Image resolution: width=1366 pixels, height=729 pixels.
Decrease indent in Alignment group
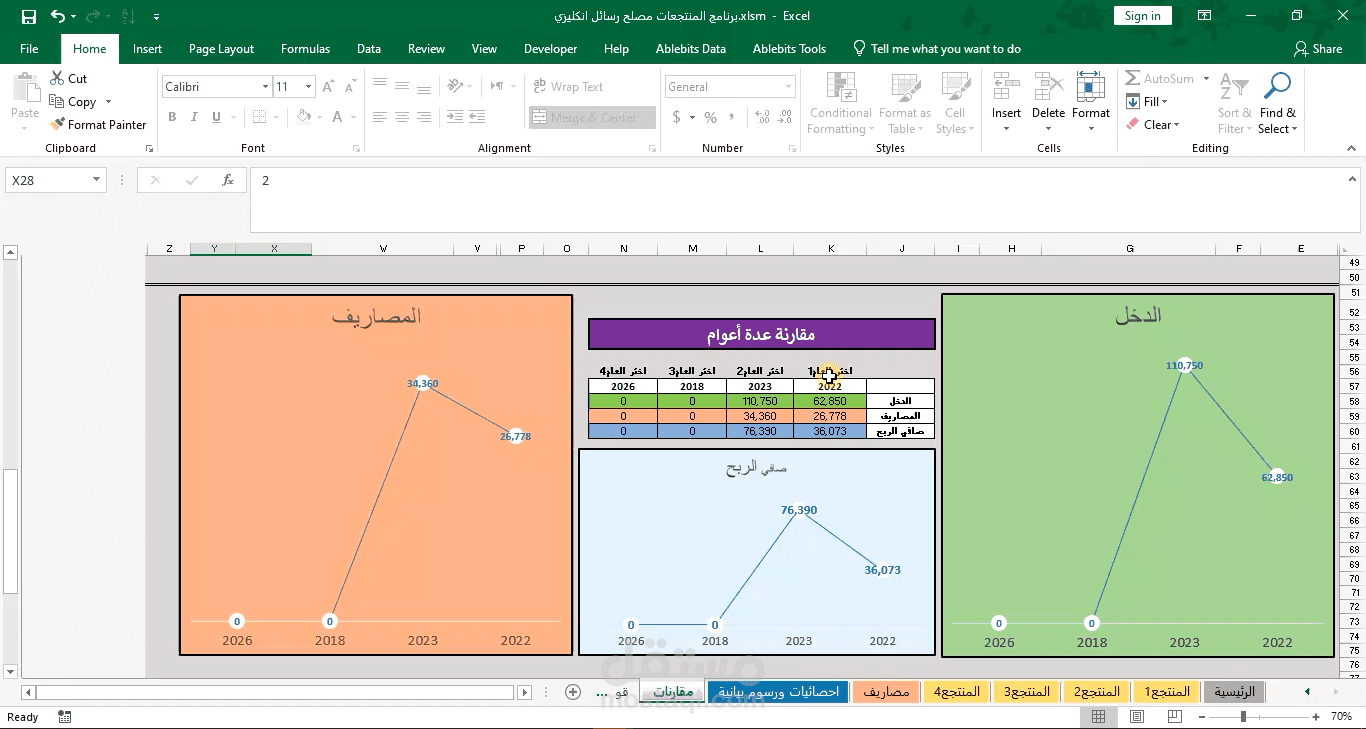(x=456, y=117)
